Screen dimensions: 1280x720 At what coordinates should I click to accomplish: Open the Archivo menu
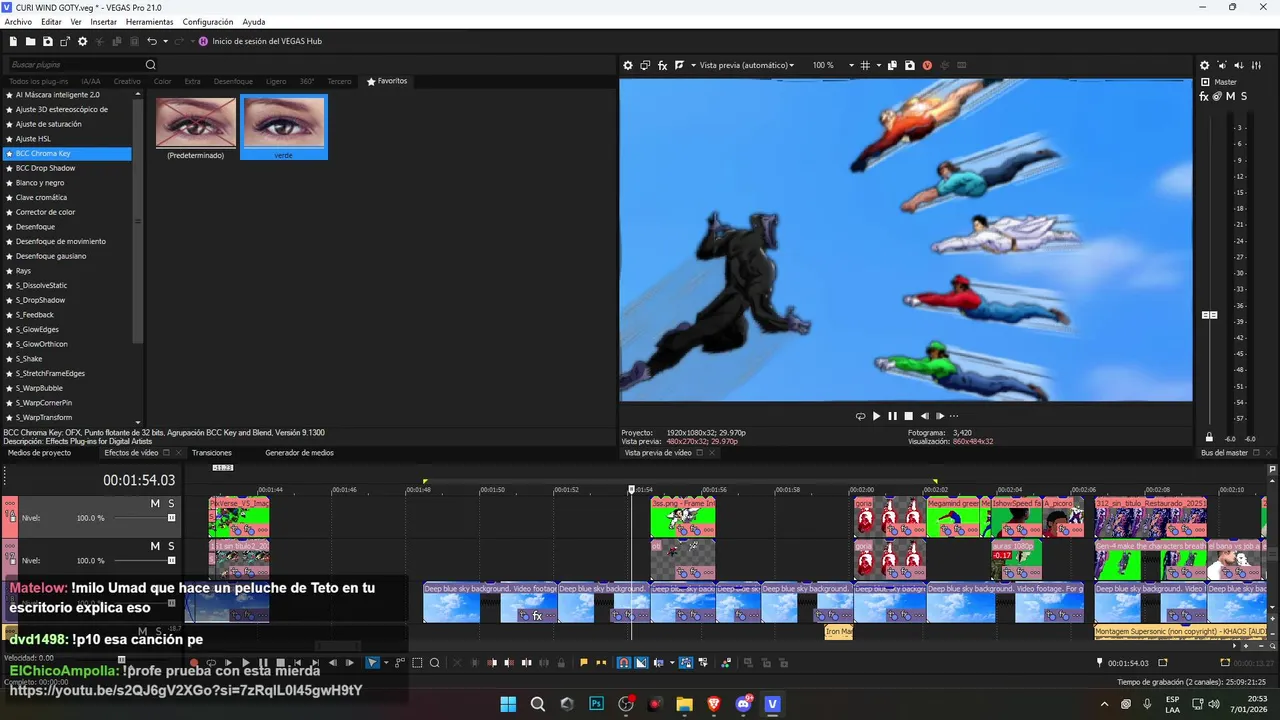pos(18,22)
